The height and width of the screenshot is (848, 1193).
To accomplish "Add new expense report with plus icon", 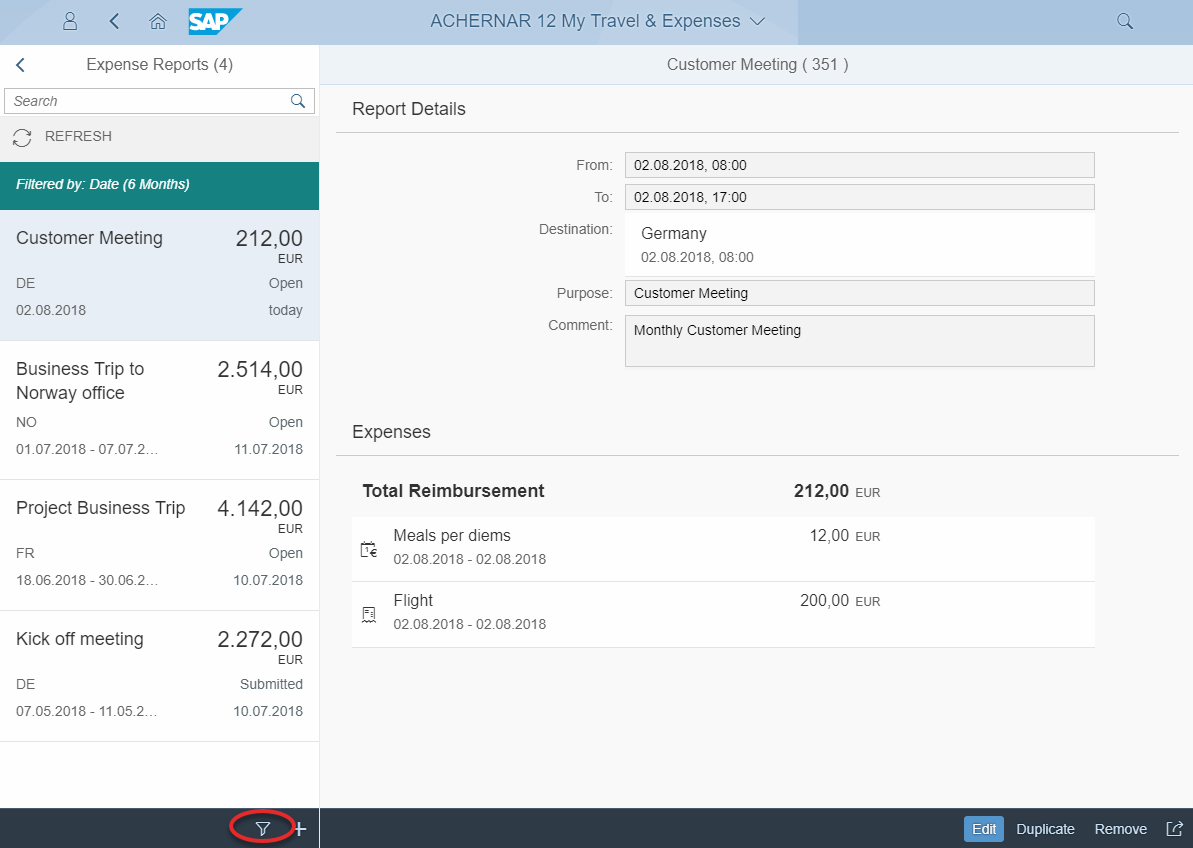I will pyautogui.click(x=301, y=829).
